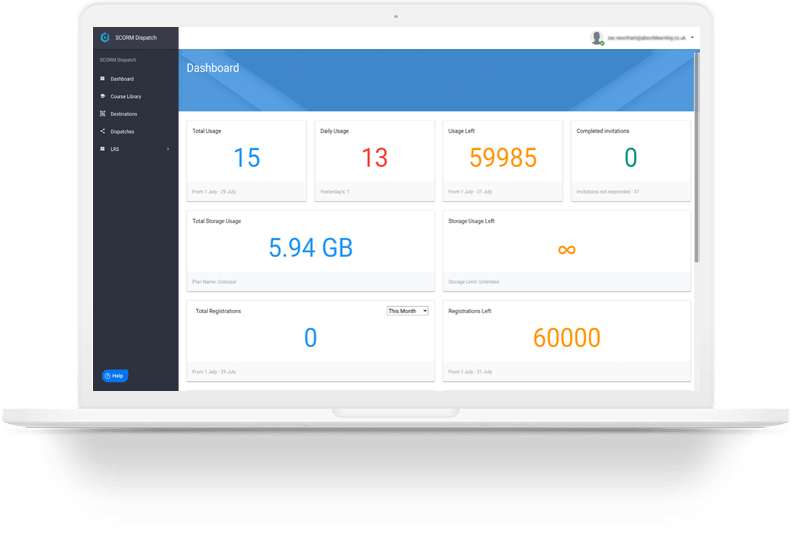Click the 'Storage Limit: Unlimited' text
The height and width of the screenshot is (544, 792).
[474, 282]
